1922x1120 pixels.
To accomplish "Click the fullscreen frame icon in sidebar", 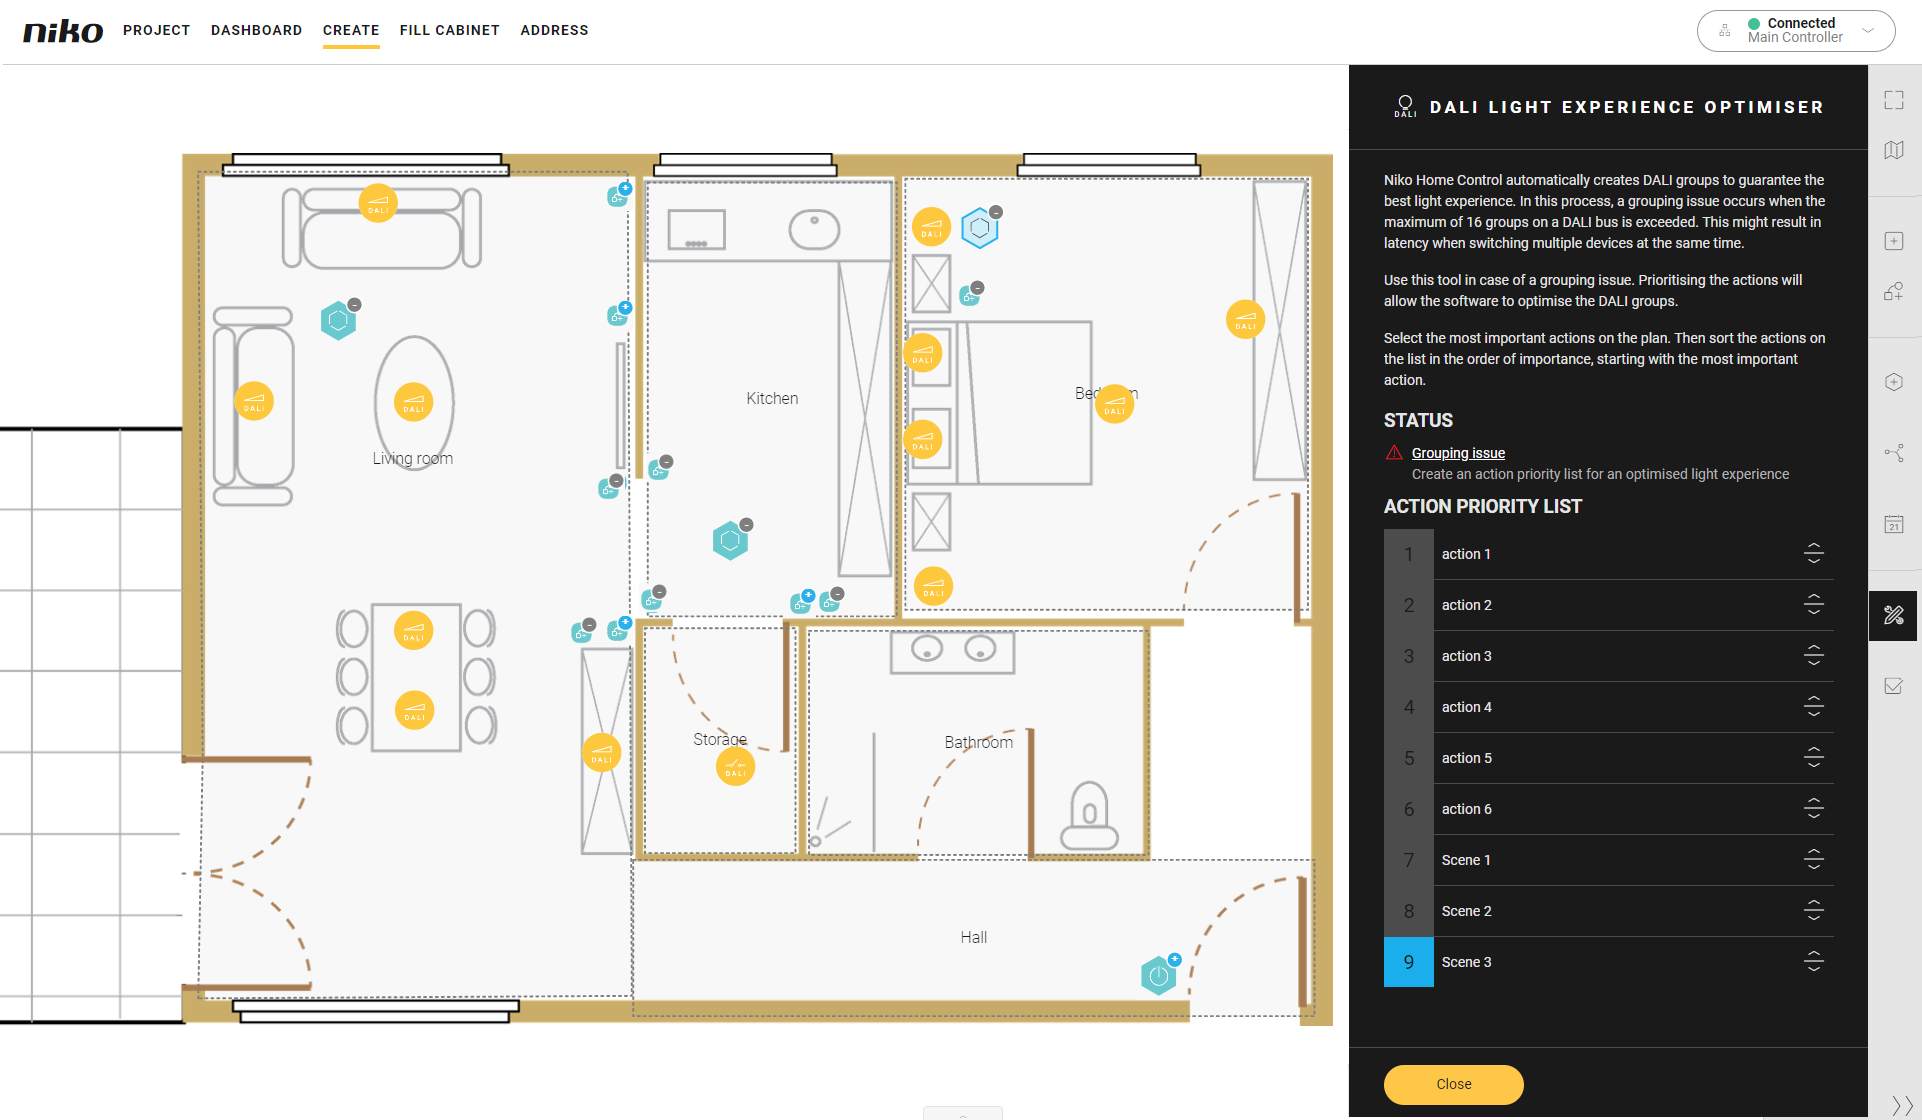I will tap(1893, 100).
